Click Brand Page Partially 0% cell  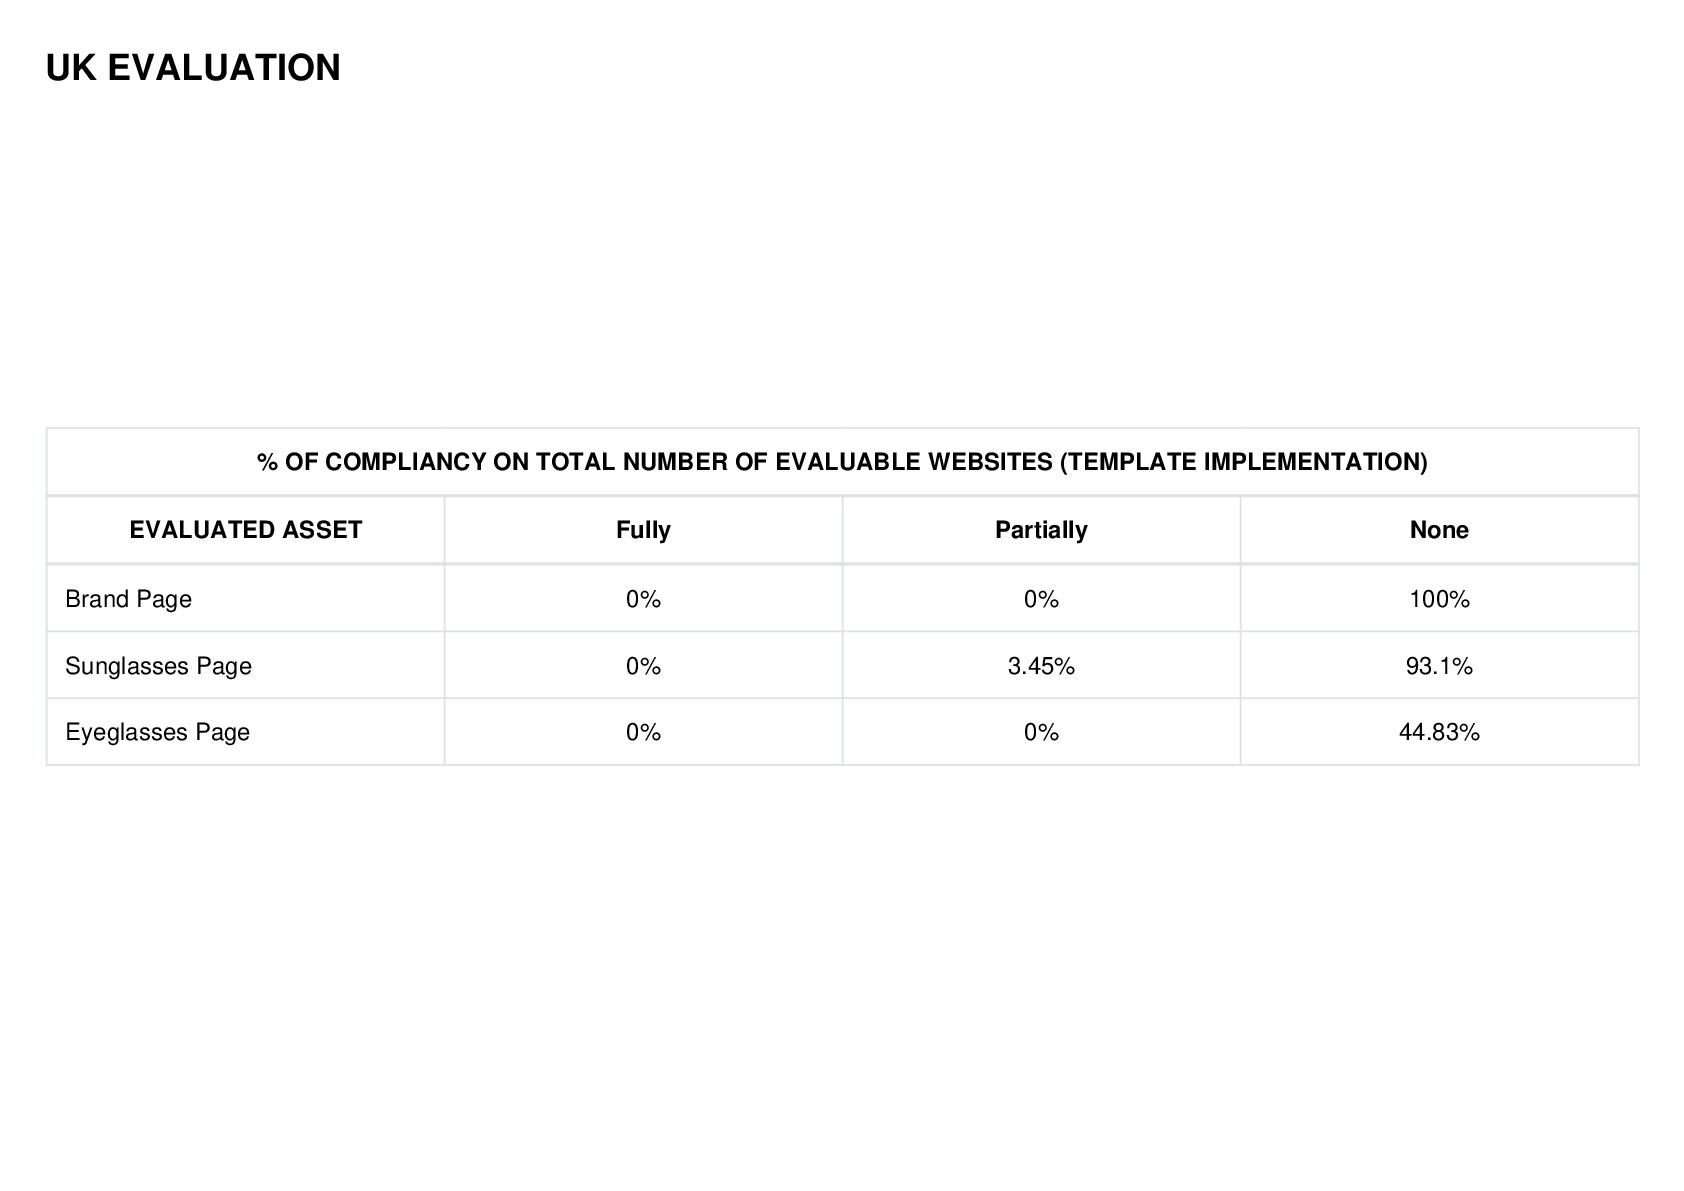(x=1041, y=599)
